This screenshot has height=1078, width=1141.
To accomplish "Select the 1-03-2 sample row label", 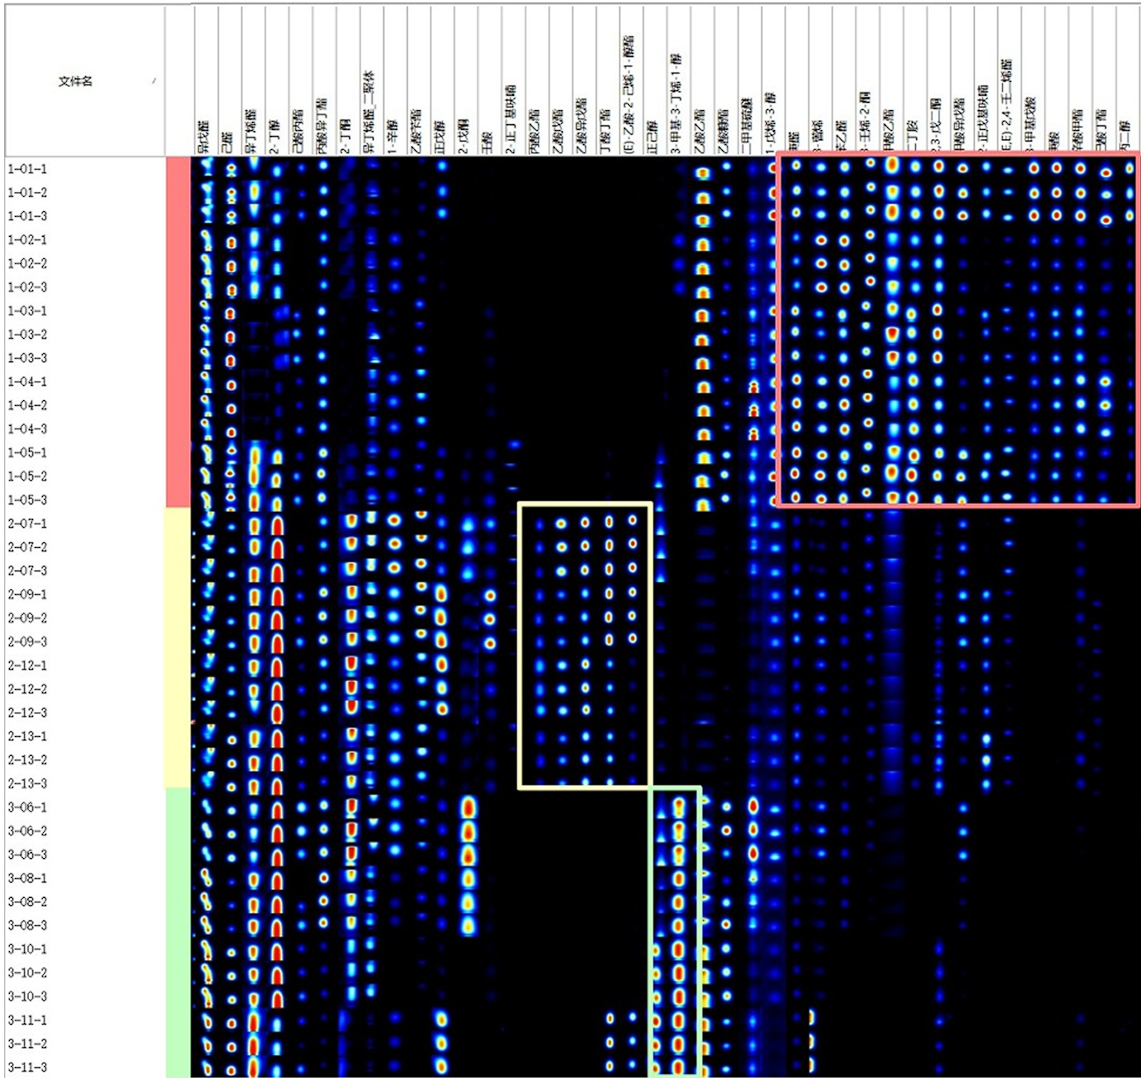I will (27, 334).
